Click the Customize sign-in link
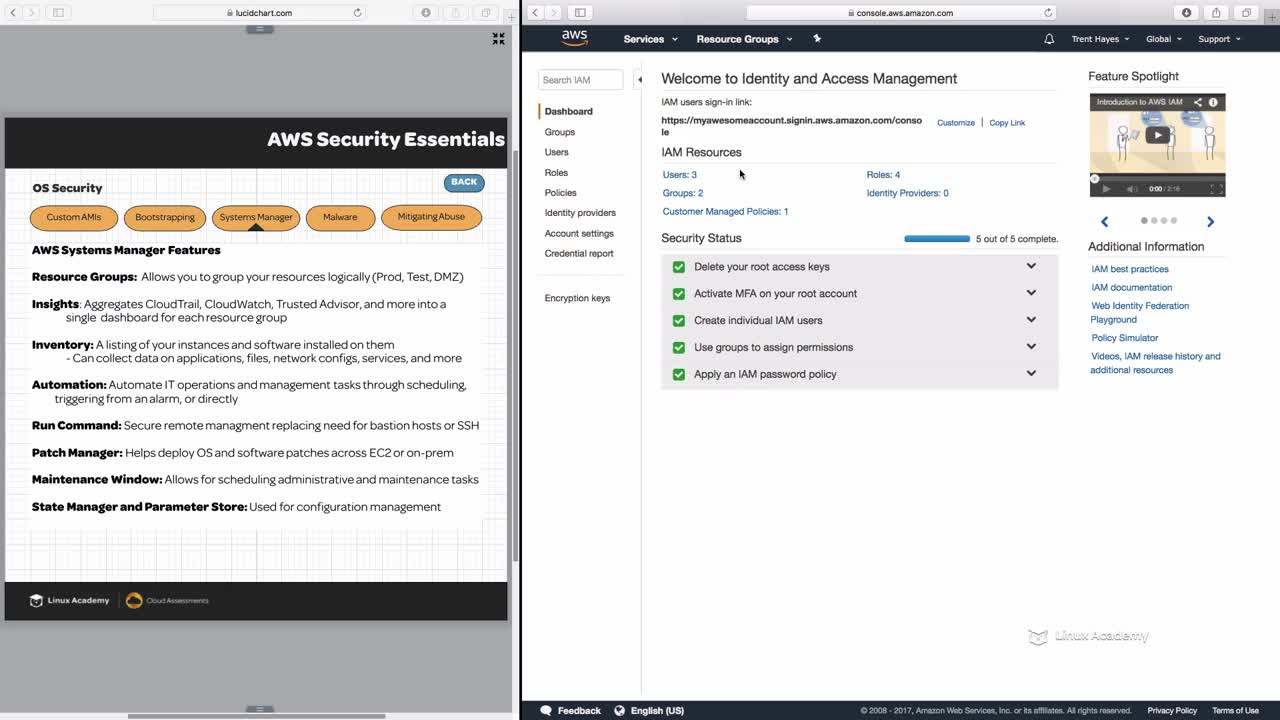Viewport: 1280px width, 720px height. coord(956,123)
